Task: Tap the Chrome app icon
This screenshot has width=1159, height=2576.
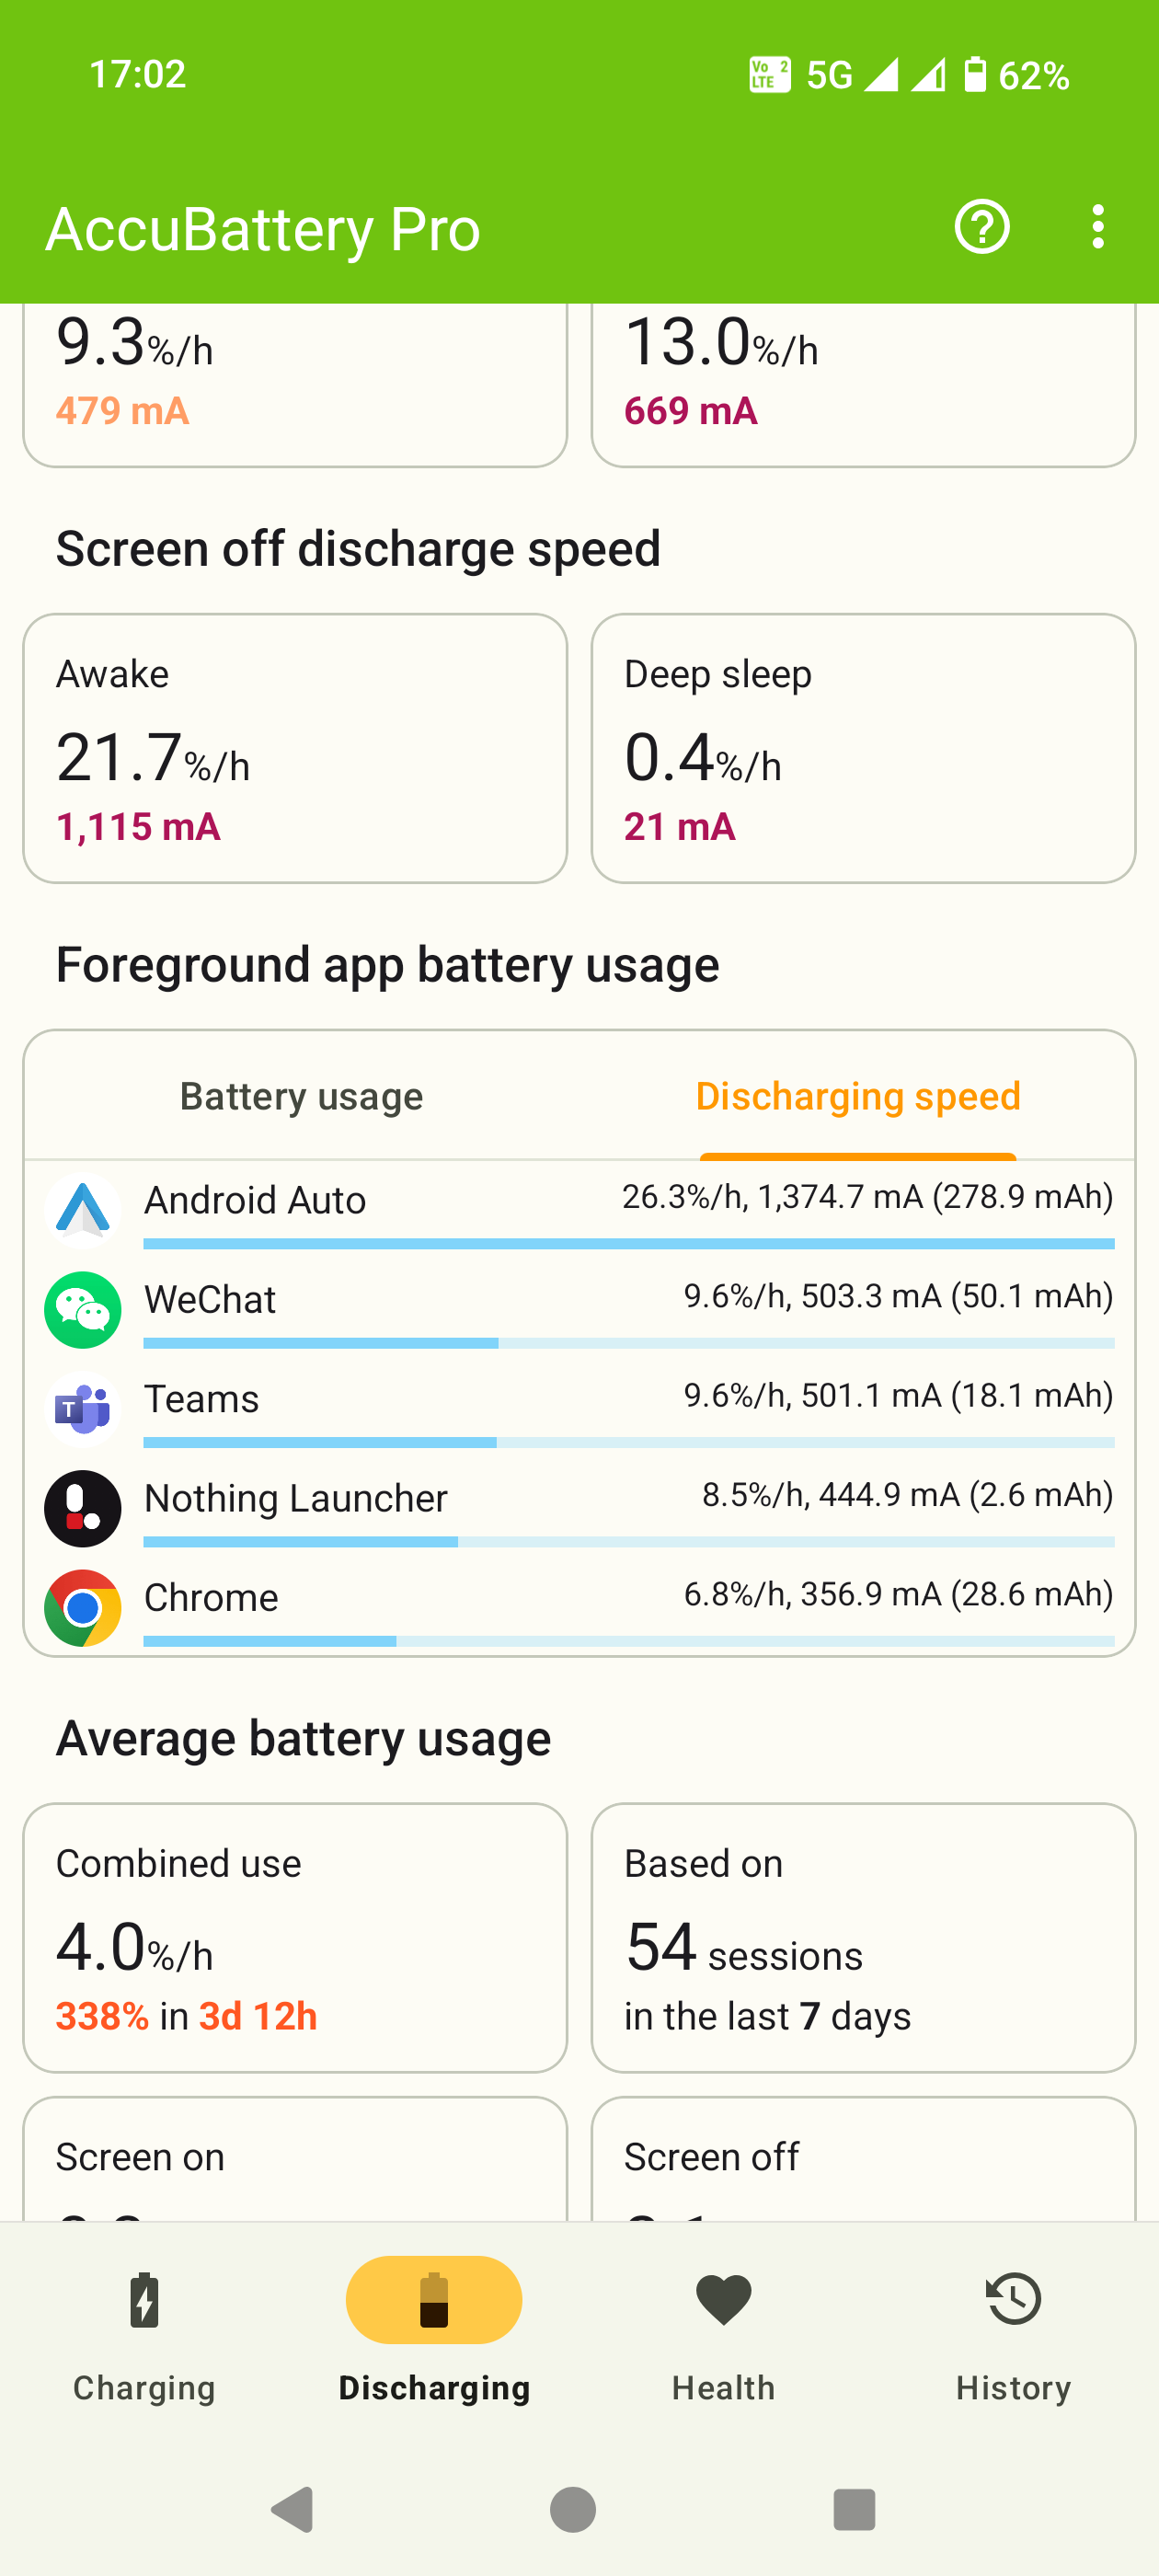Action: [82, 1607]
